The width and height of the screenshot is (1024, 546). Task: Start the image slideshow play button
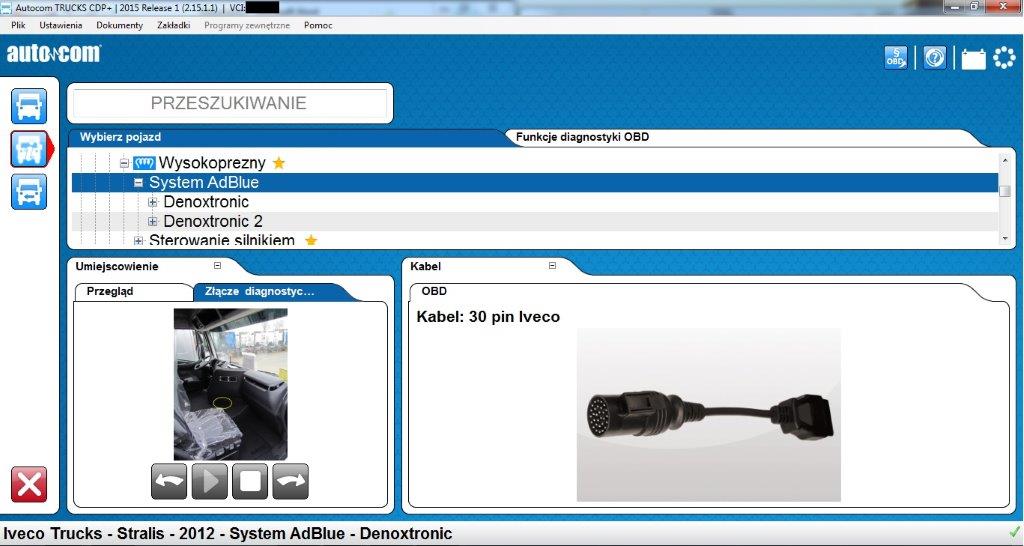point(210,482)
